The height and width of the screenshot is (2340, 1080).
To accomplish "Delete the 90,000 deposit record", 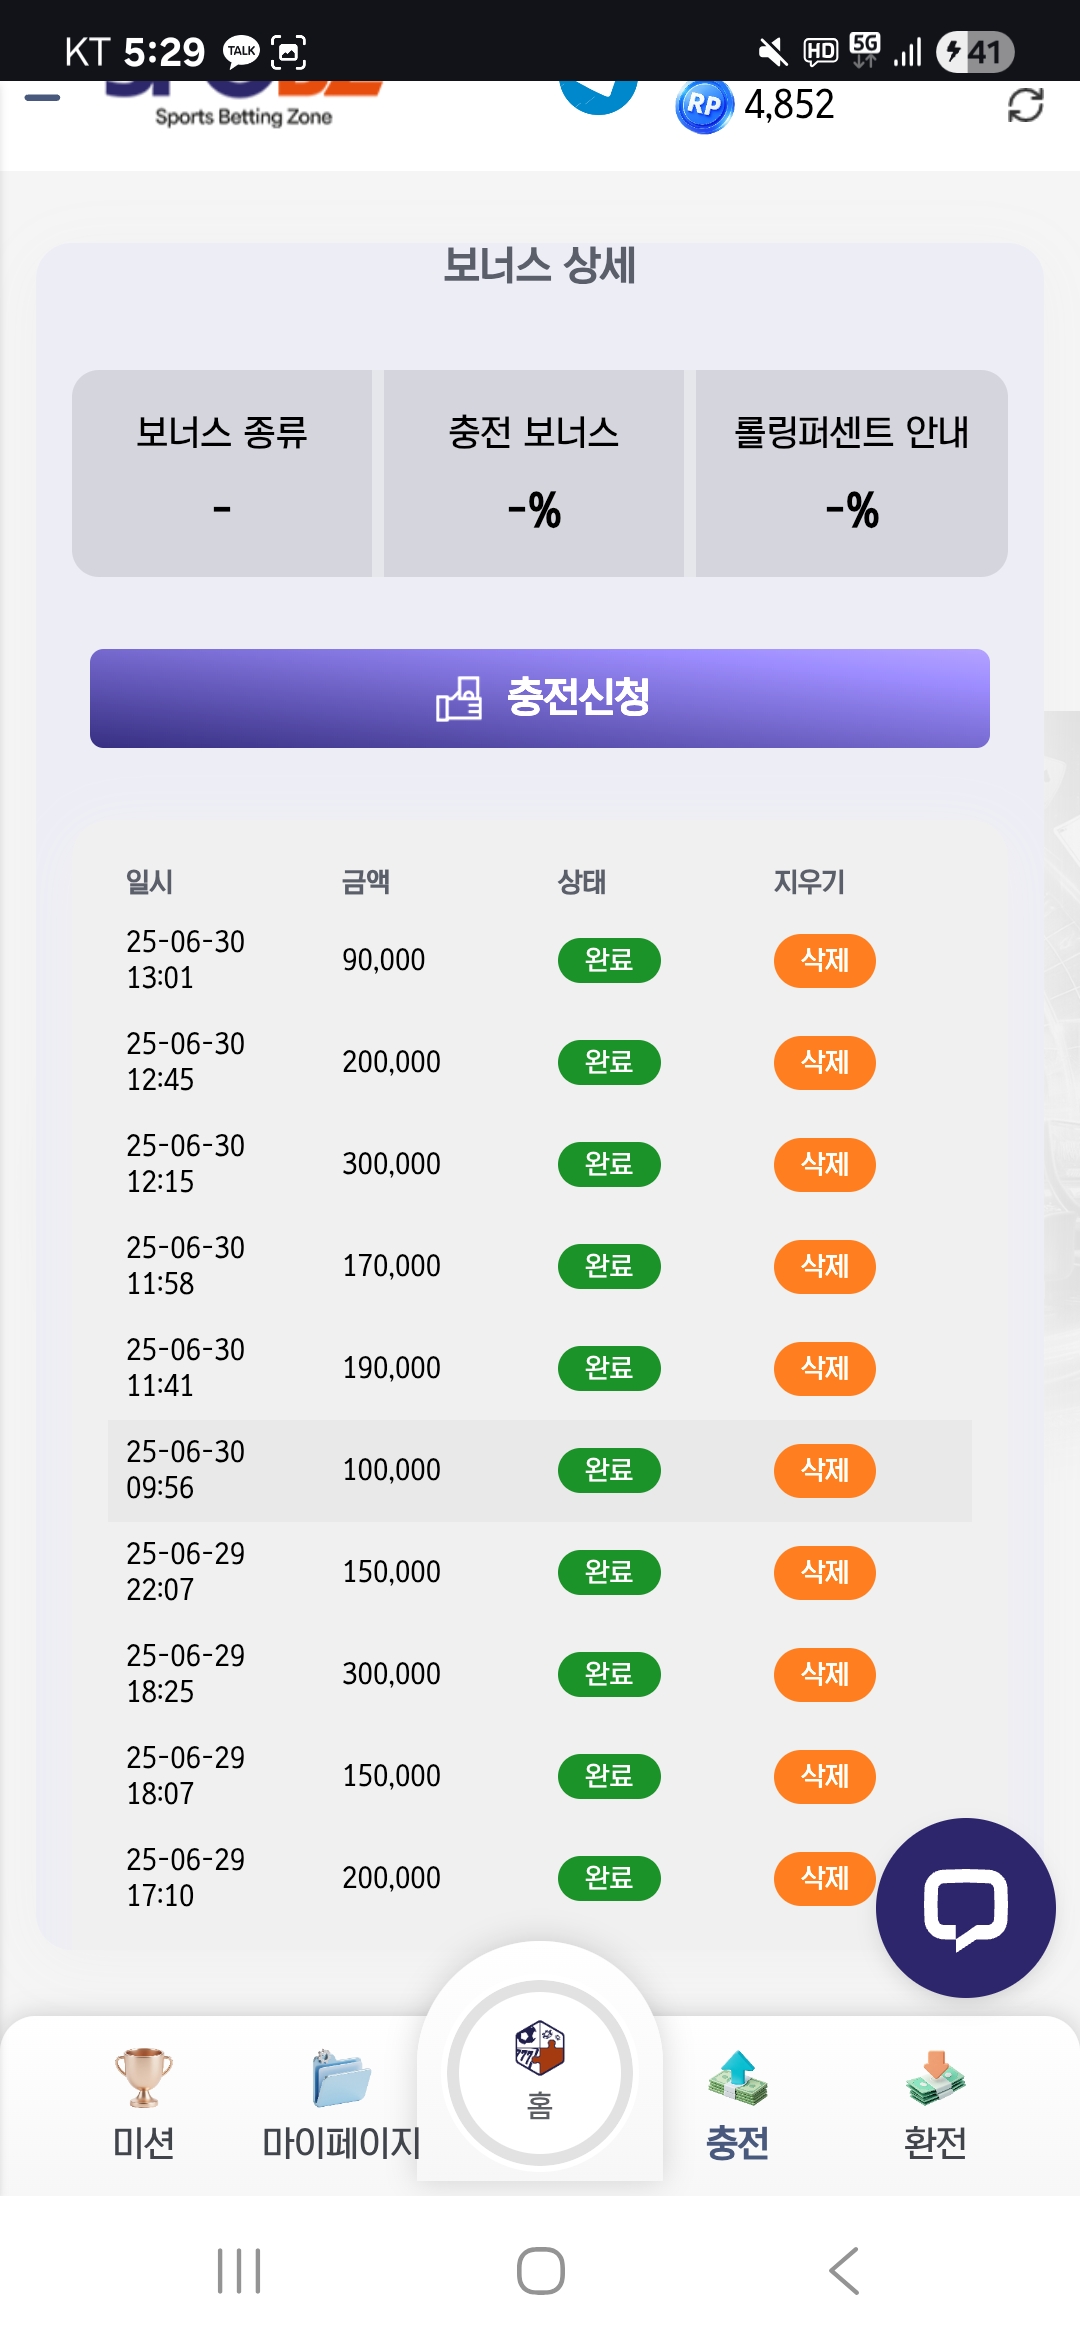I will tap(824, 961).
